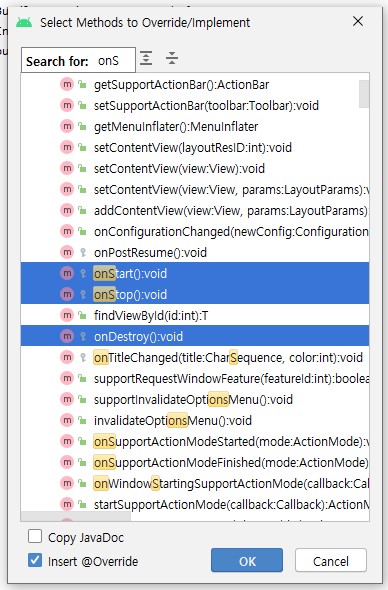Click method icon beside supportRequestWindowFeature
The image size is (388, 590).
pyautogui.click(x=67, y=378)
